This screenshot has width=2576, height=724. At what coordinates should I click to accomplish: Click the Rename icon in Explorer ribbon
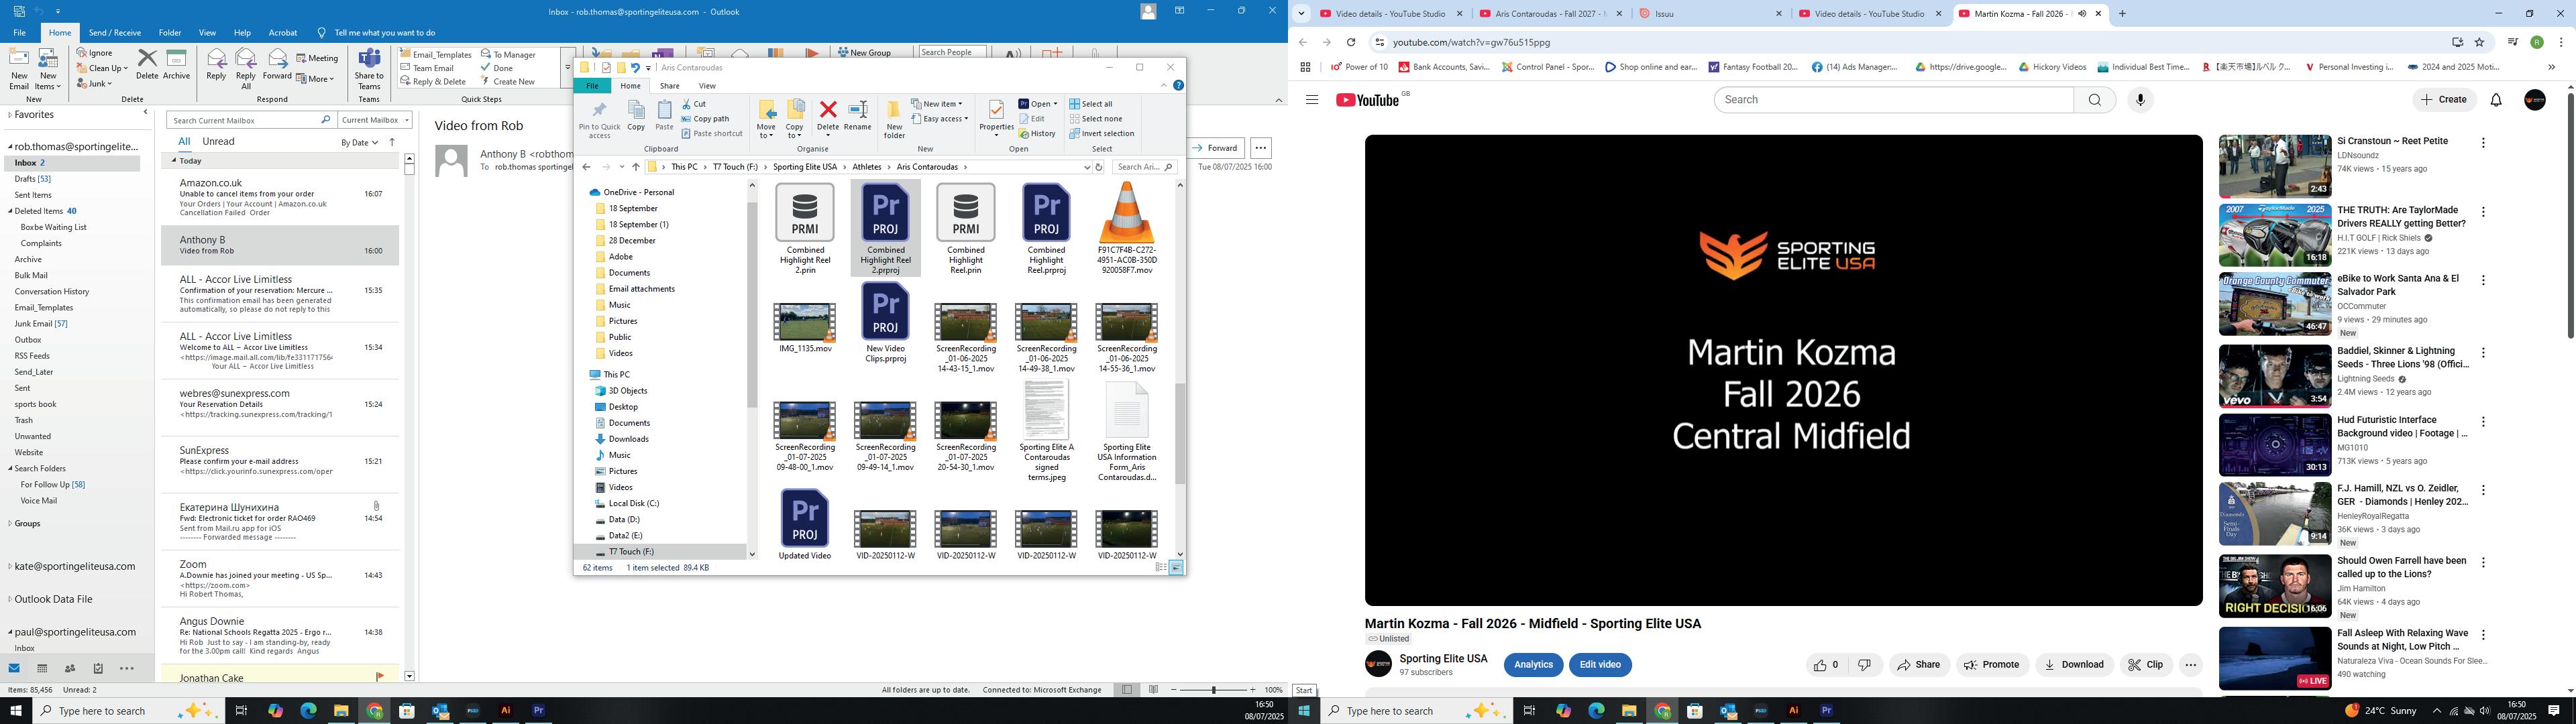pyautogui.click(x=857, y=111)
